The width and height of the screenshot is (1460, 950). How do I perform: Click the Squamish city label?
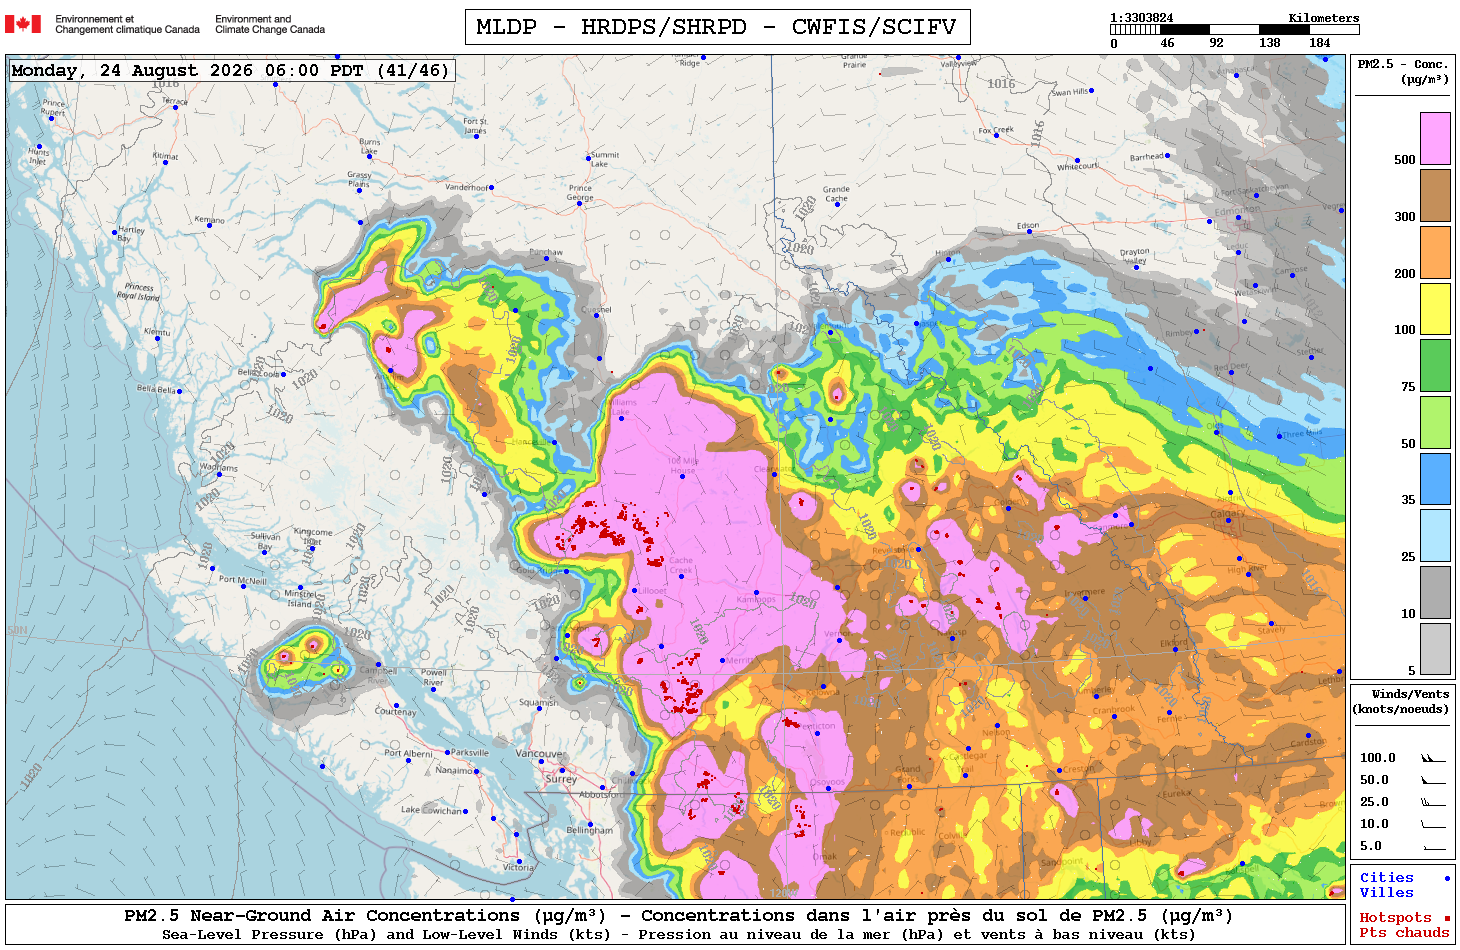tap(538, 702)
